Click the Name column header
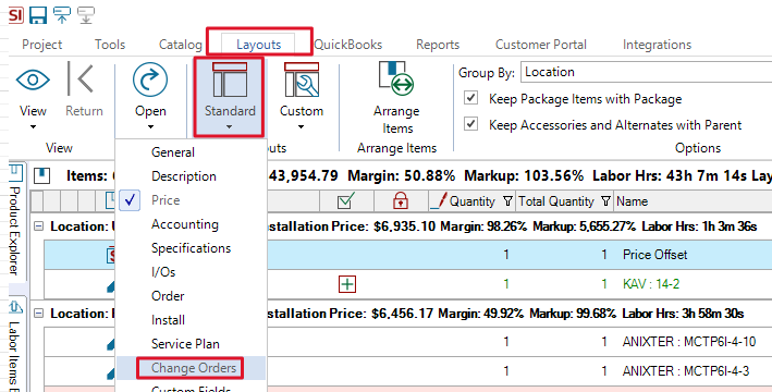 point(693,201)
